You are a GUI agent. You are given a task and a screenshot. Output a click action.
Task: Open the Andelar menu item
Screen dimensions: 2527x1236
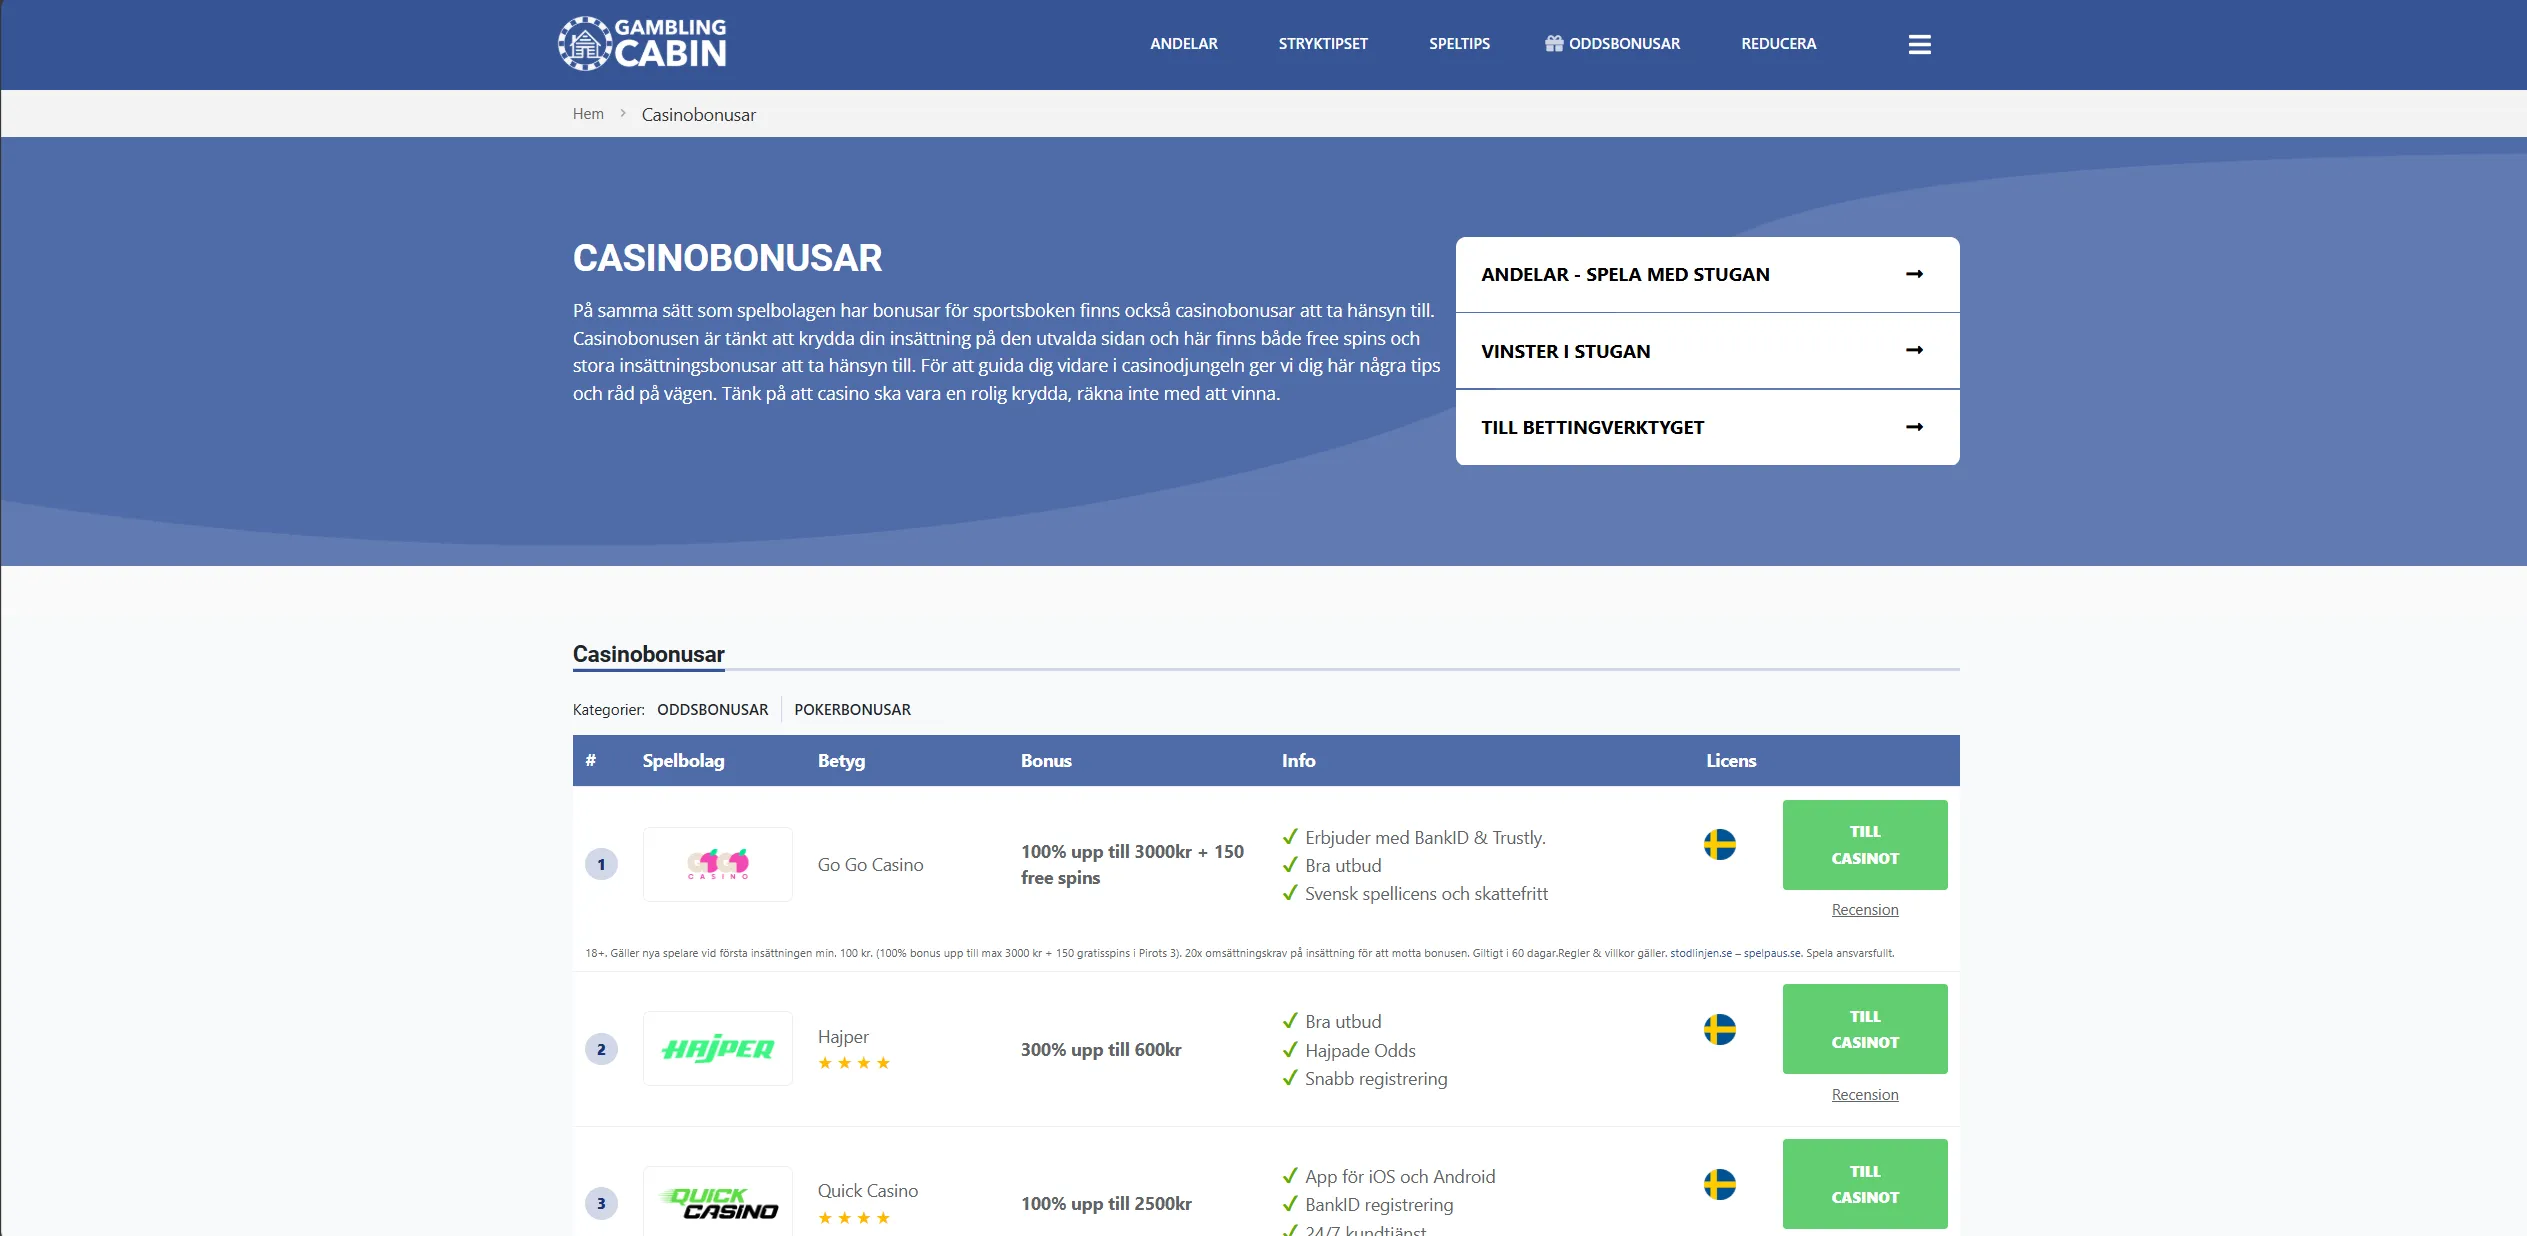point(1183,44)
